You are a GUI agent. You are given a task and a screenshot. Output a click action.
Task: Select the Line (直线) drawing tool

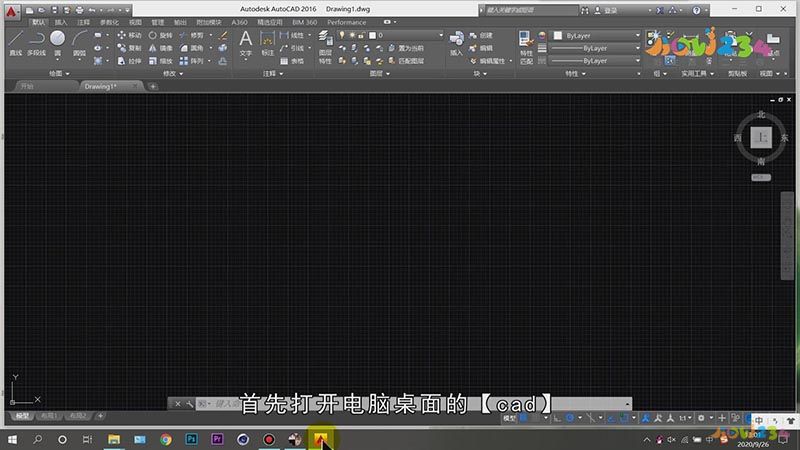tap(16, 43)
